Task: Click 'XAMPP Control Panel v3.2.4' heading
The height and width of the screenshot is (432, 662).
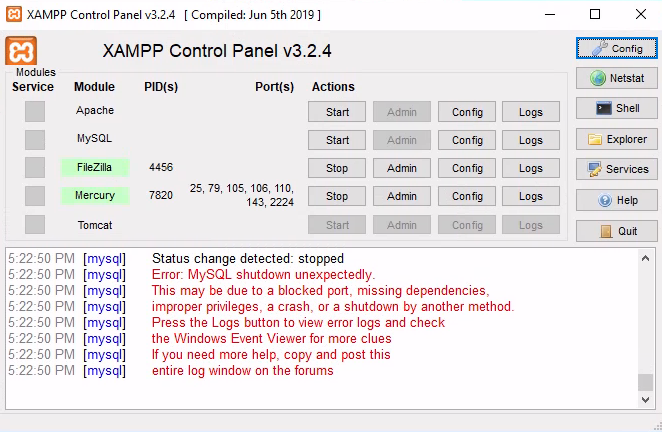Action: click(x=217, y=51)
